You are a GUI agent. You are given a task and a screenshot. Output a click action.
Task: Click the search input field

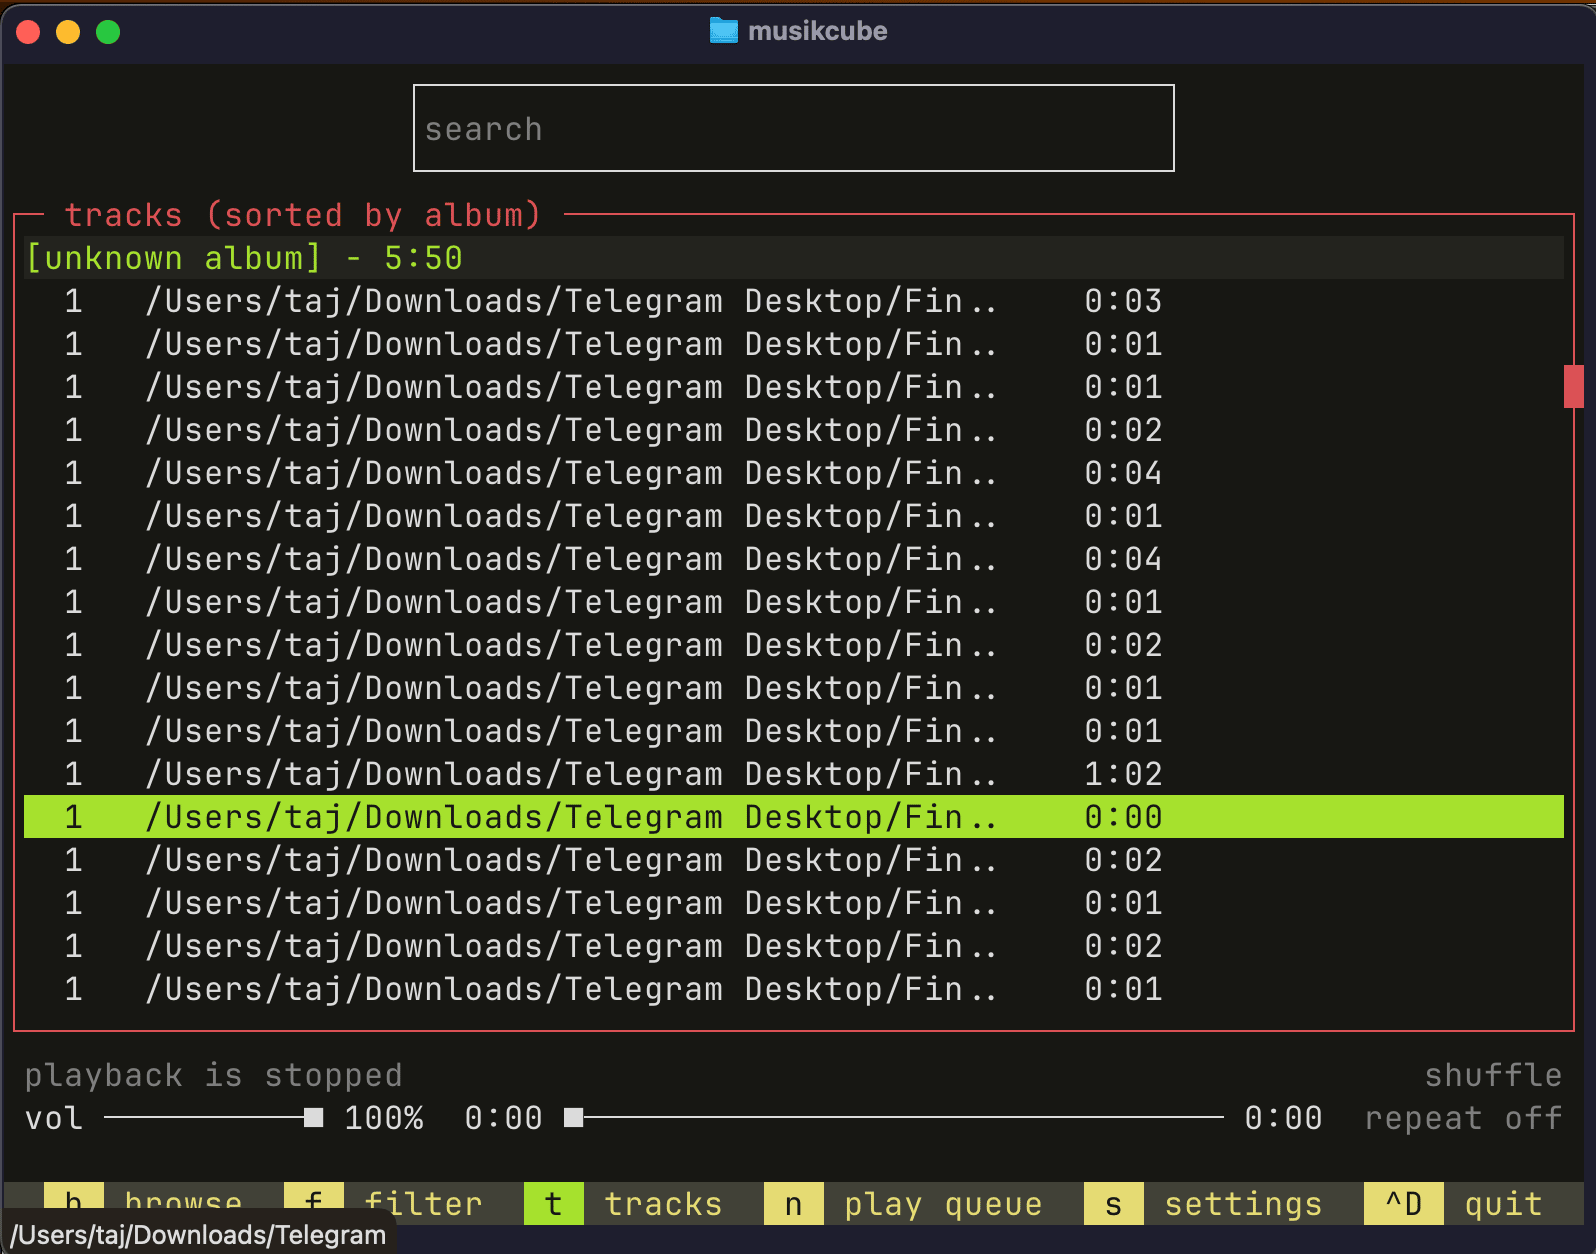[x=793, y=128]
